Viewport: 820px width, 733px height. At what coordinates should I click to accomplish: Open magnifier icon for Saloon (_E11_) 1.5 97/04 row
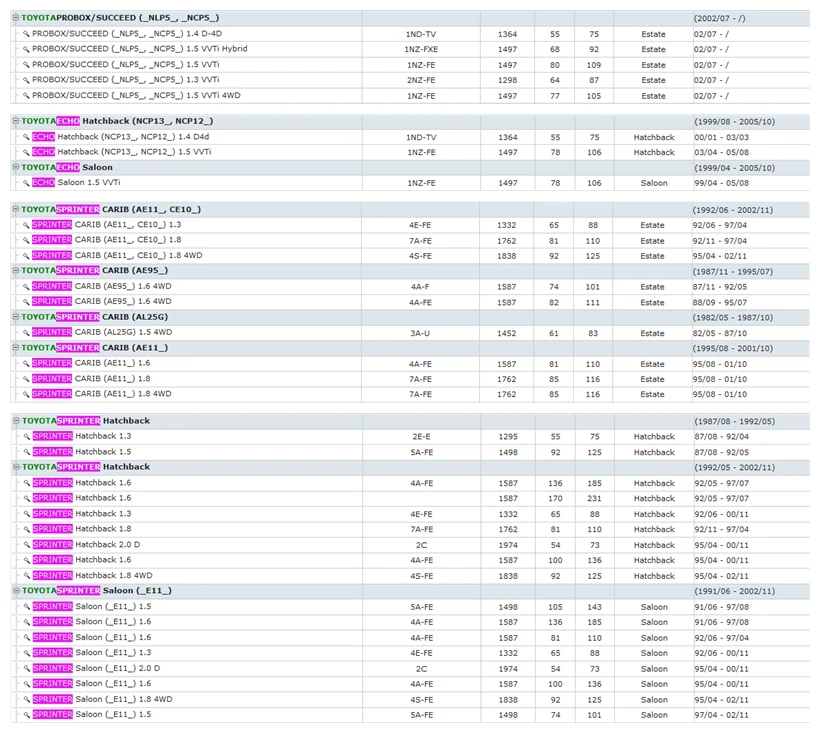coord(26,715)
